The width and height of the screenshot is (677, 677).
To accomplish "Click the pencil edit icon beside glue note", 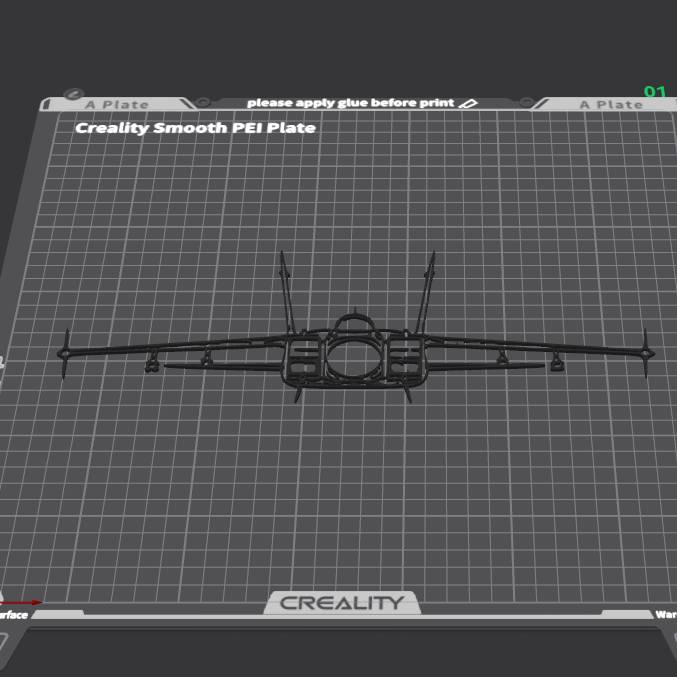I will coord(470,103).
